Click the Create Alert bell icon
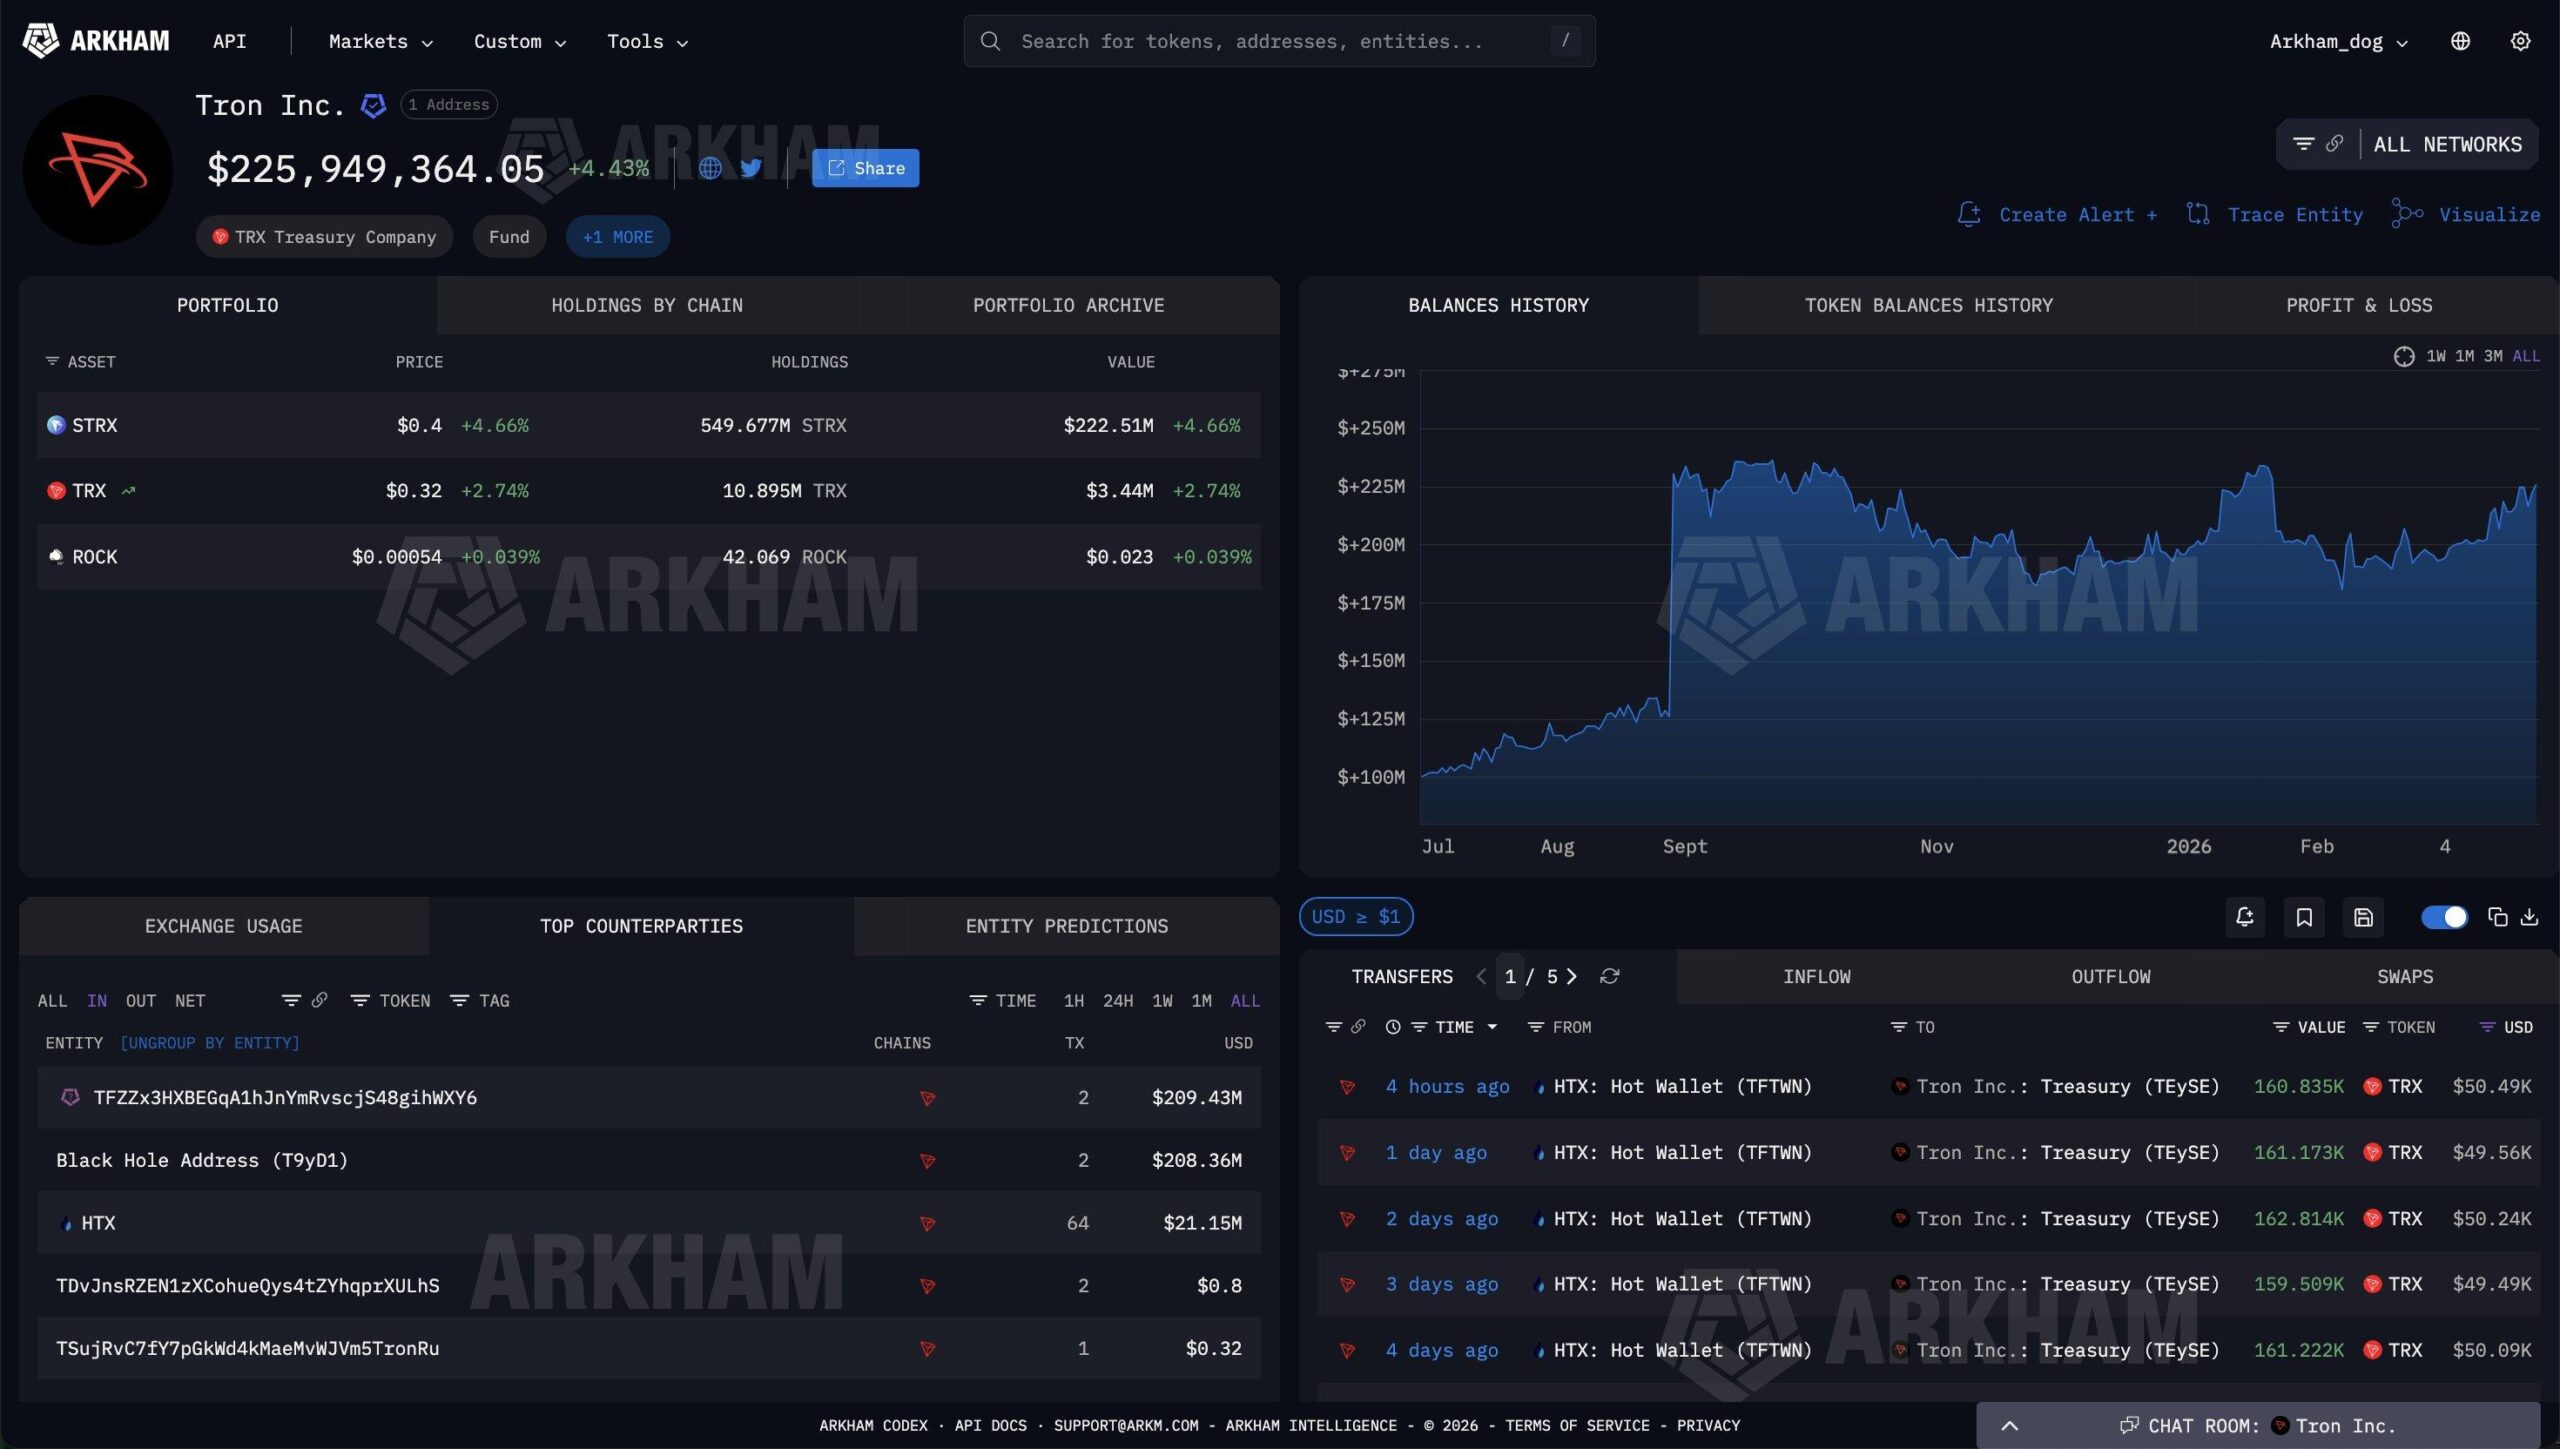 click(x=1968, y=214)
